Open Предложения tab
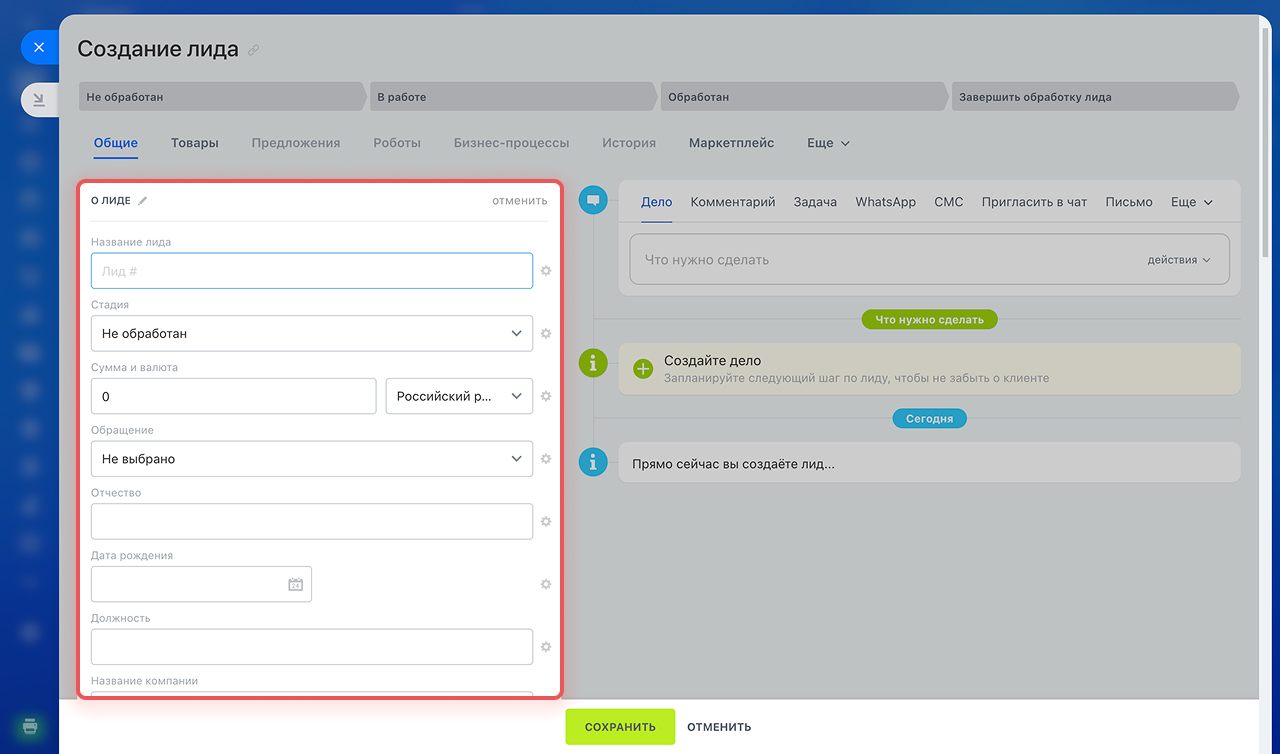Viewport: 1280px width, 754px height. [296, 143]
